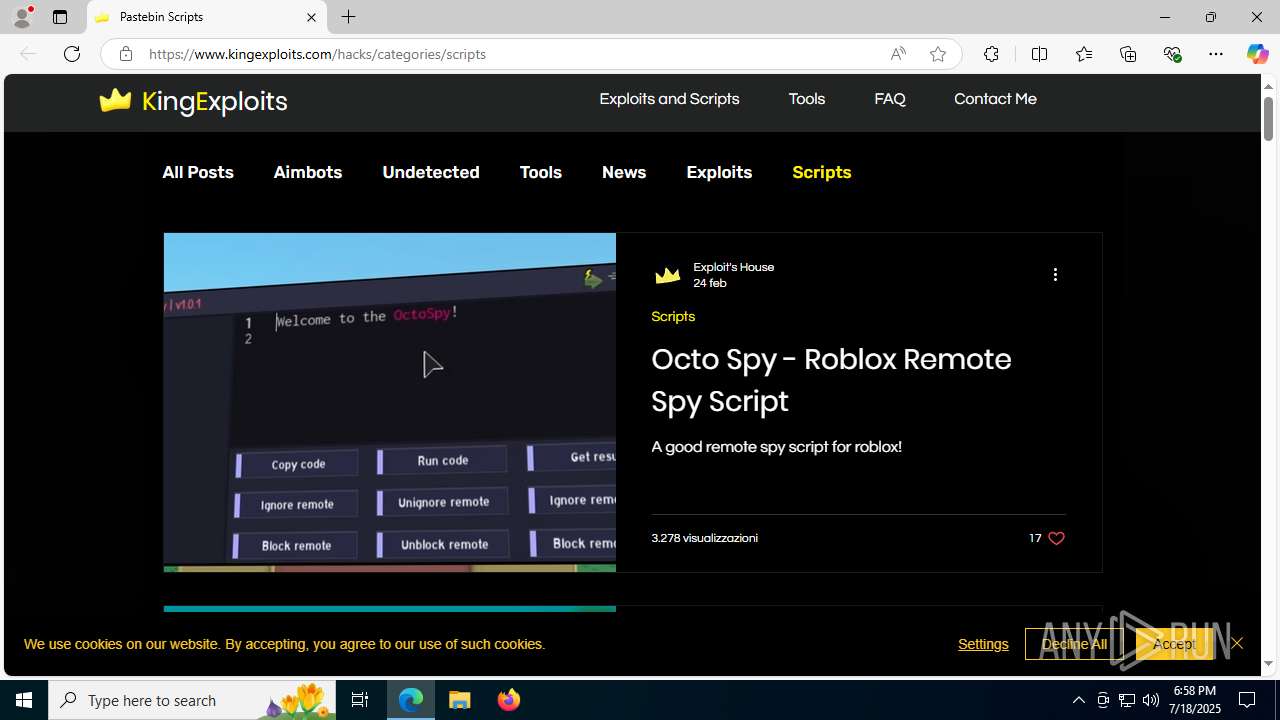Screen dimensions: 1280x720
Task: Click the 'A good remote spy script' description
Action: (777, 447)
